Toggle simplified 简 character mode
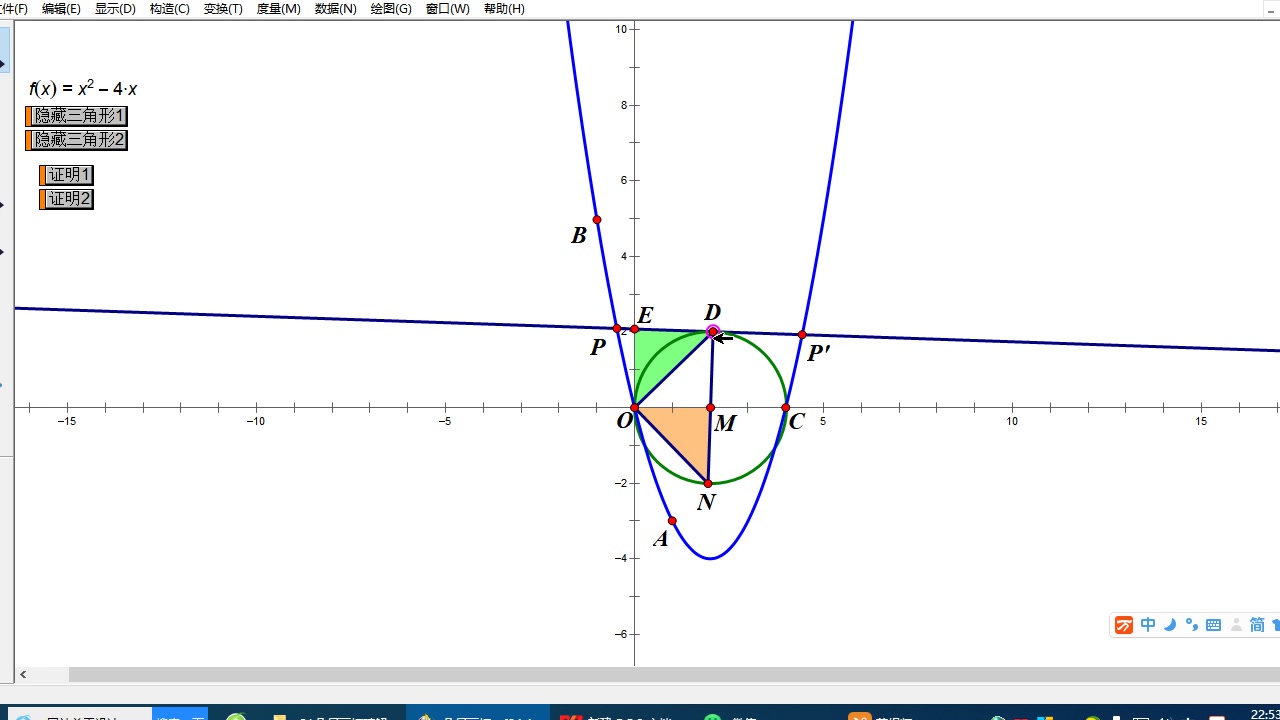 [1257, 625]
